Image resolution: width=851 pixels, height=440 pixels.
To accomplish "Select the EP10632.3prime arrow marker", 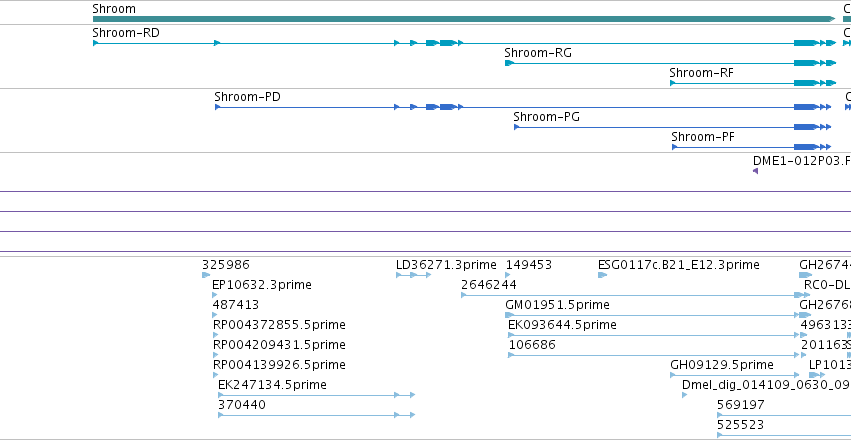I will 215,295.
